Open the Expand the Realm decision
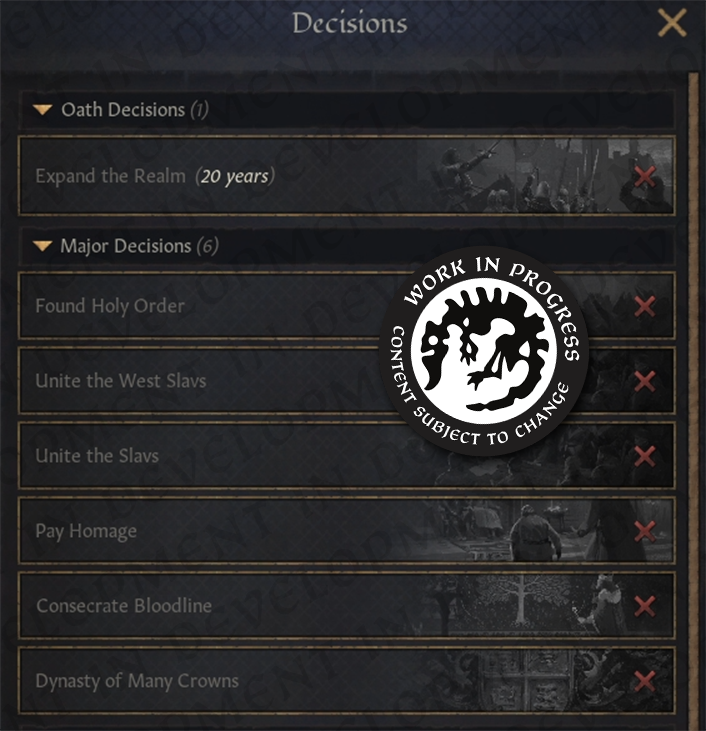 pos(152,177)
